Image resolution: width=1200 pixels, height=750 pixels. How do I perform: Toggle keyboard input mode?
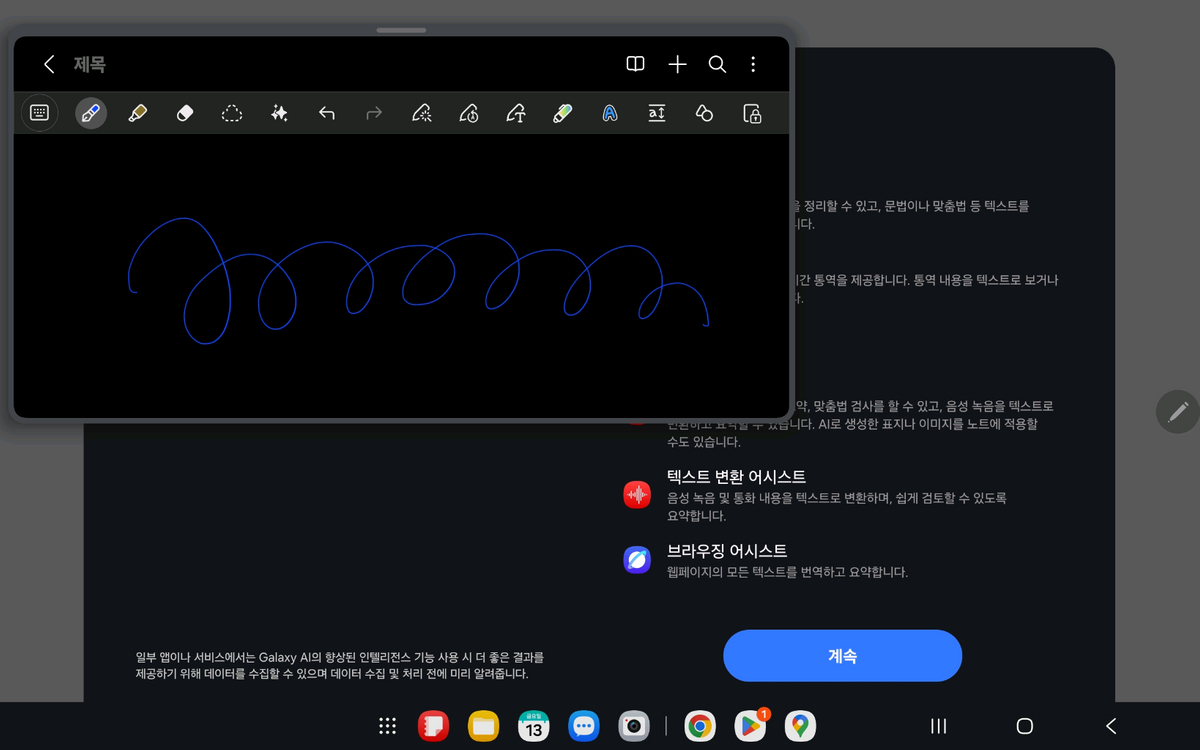39,113
